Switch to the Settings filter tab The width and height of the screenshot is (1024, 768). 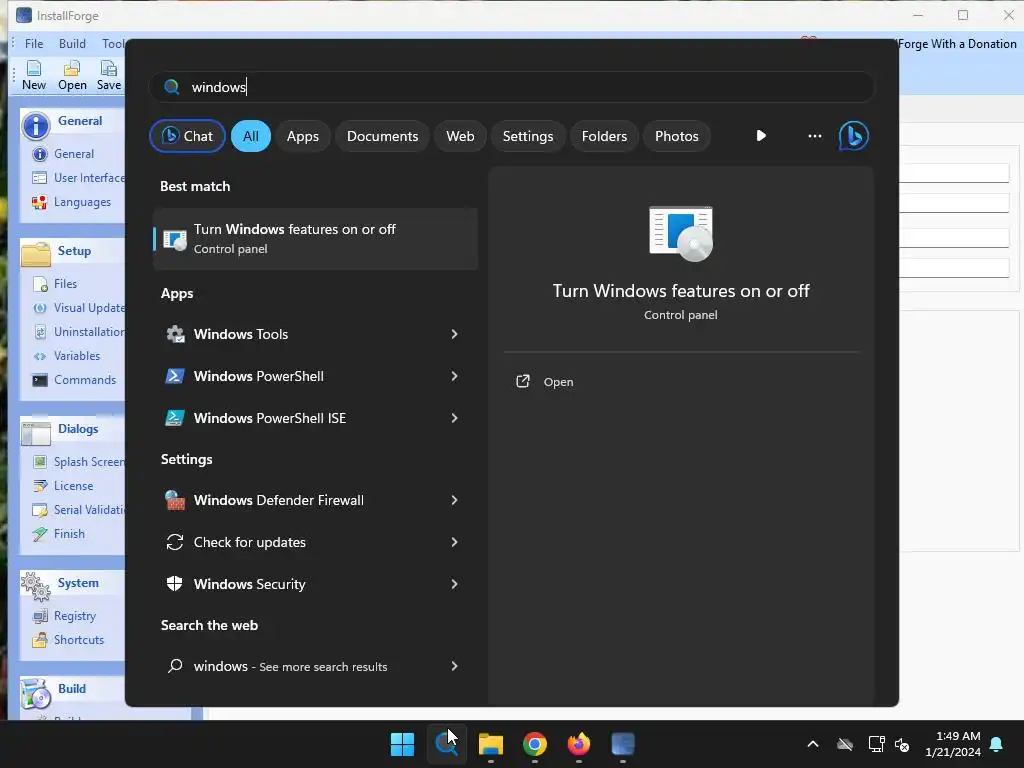pos(528,136)
